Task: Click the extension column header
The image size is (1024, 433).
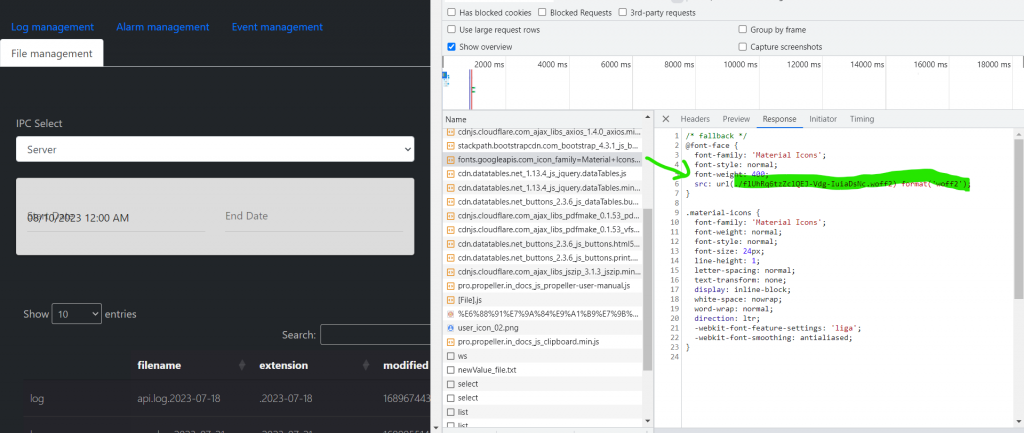Action: (x=283, y=365)
